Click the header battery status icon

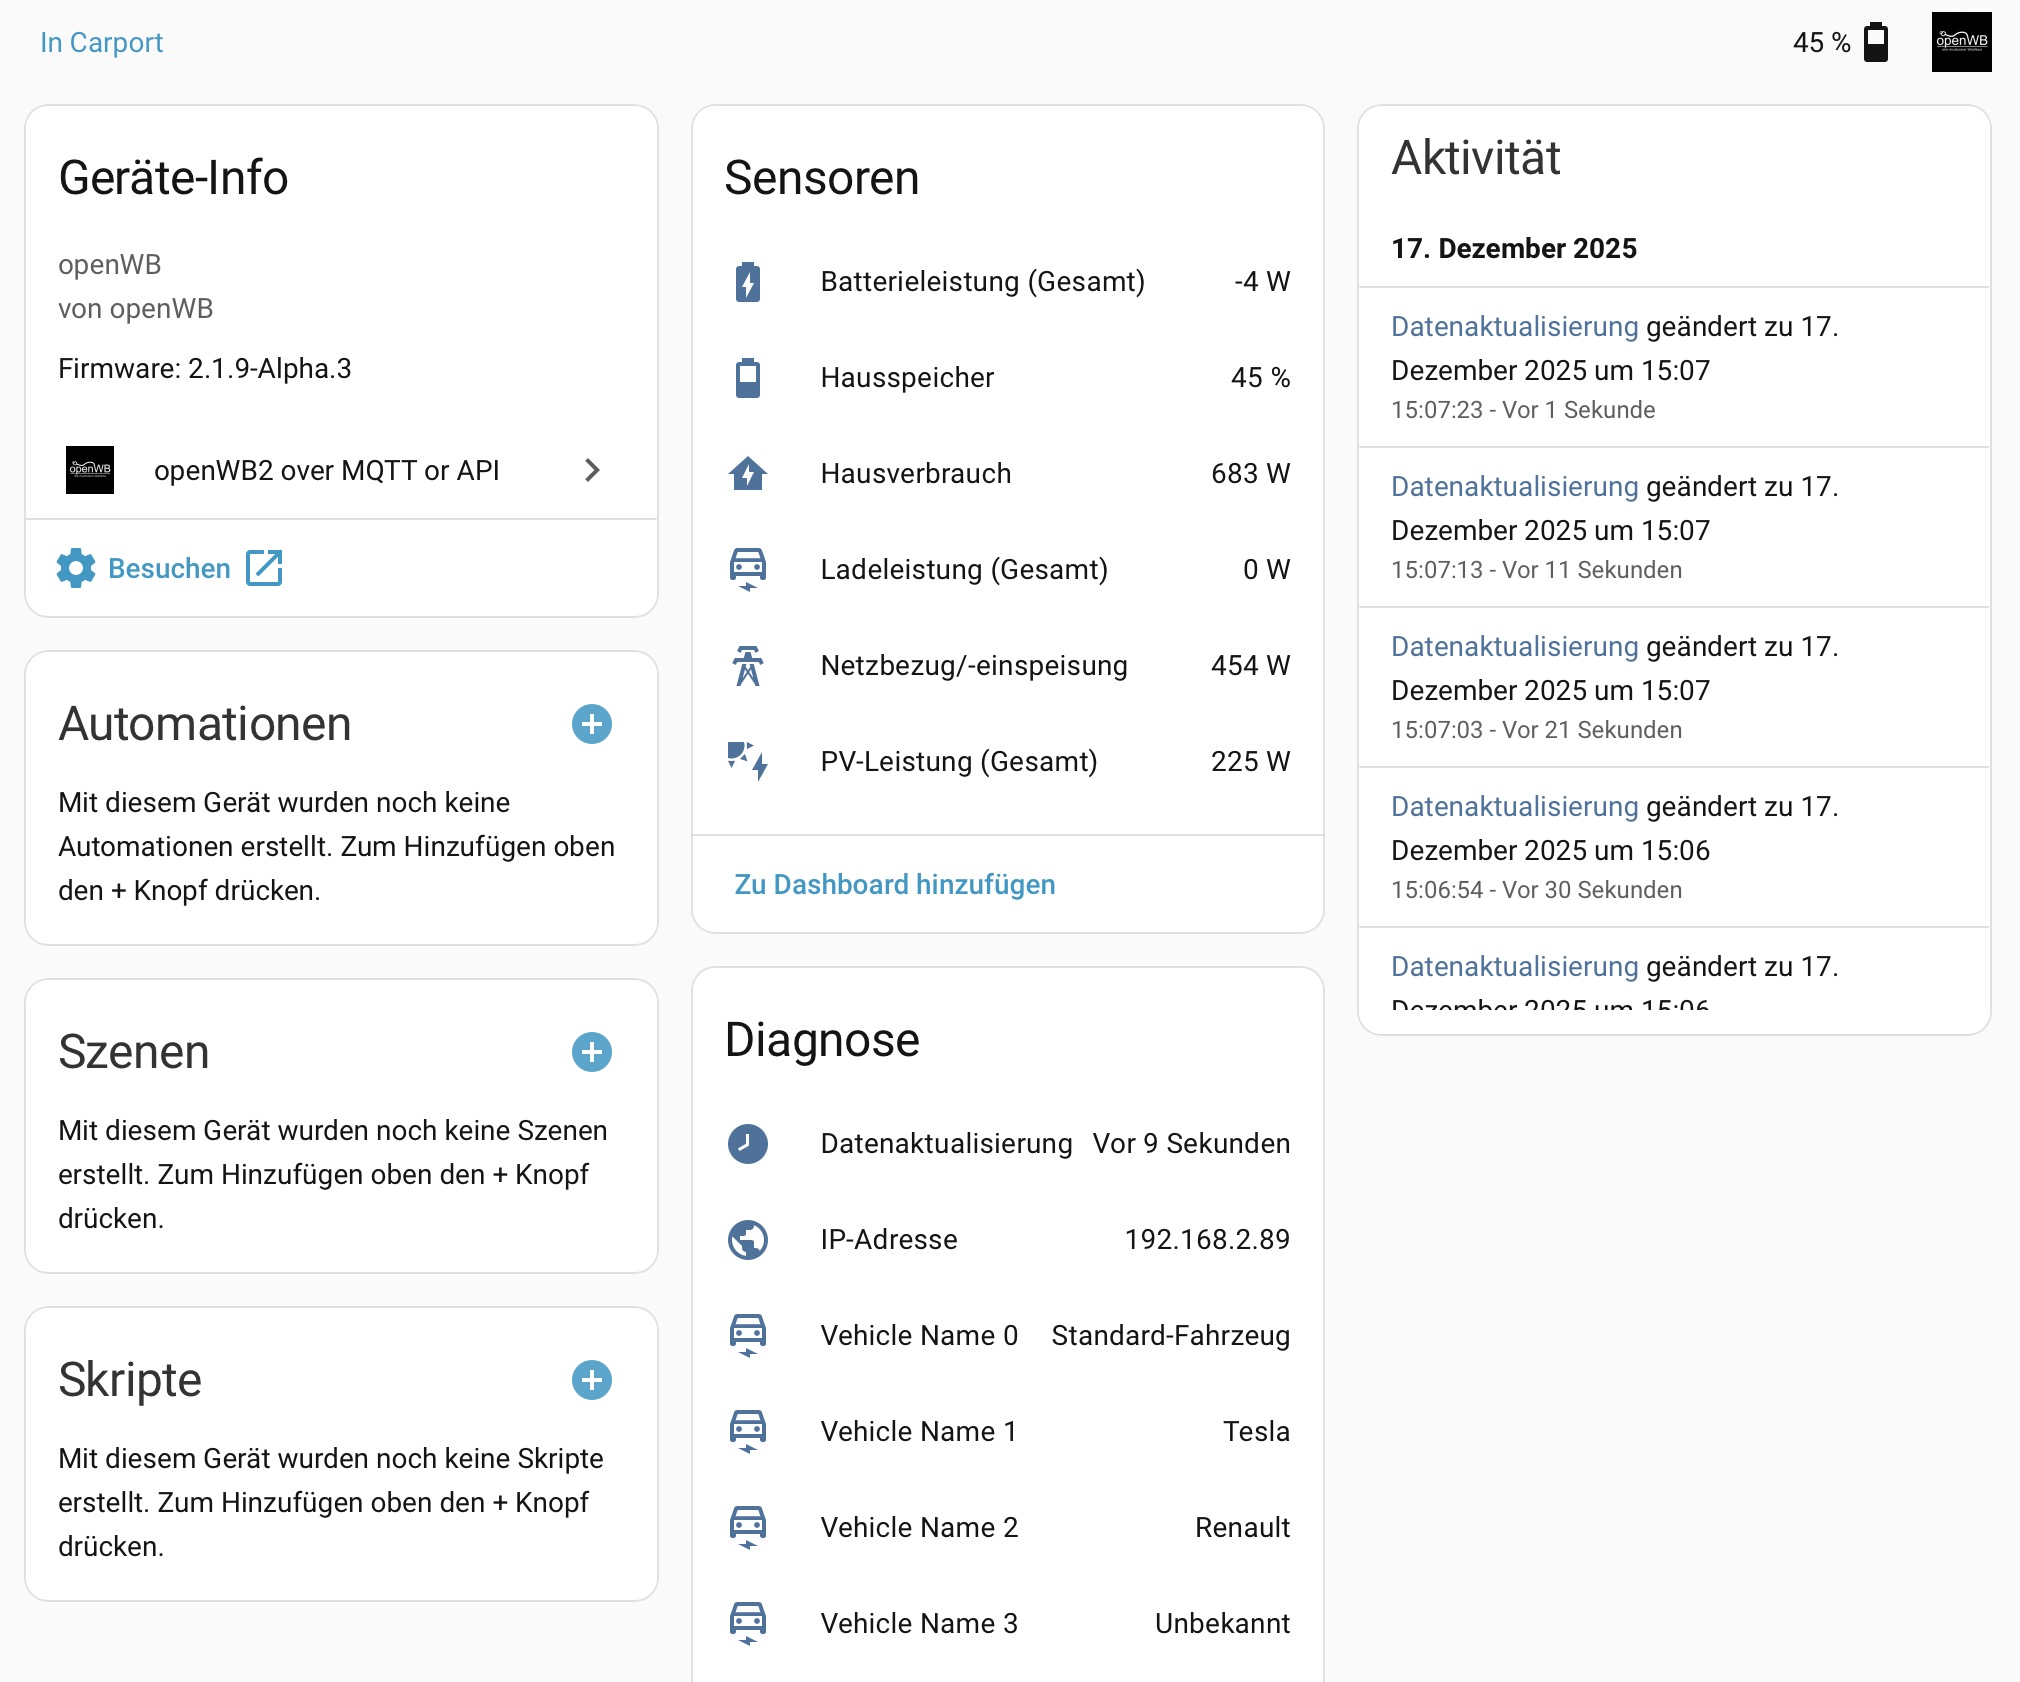point(1876,43)
